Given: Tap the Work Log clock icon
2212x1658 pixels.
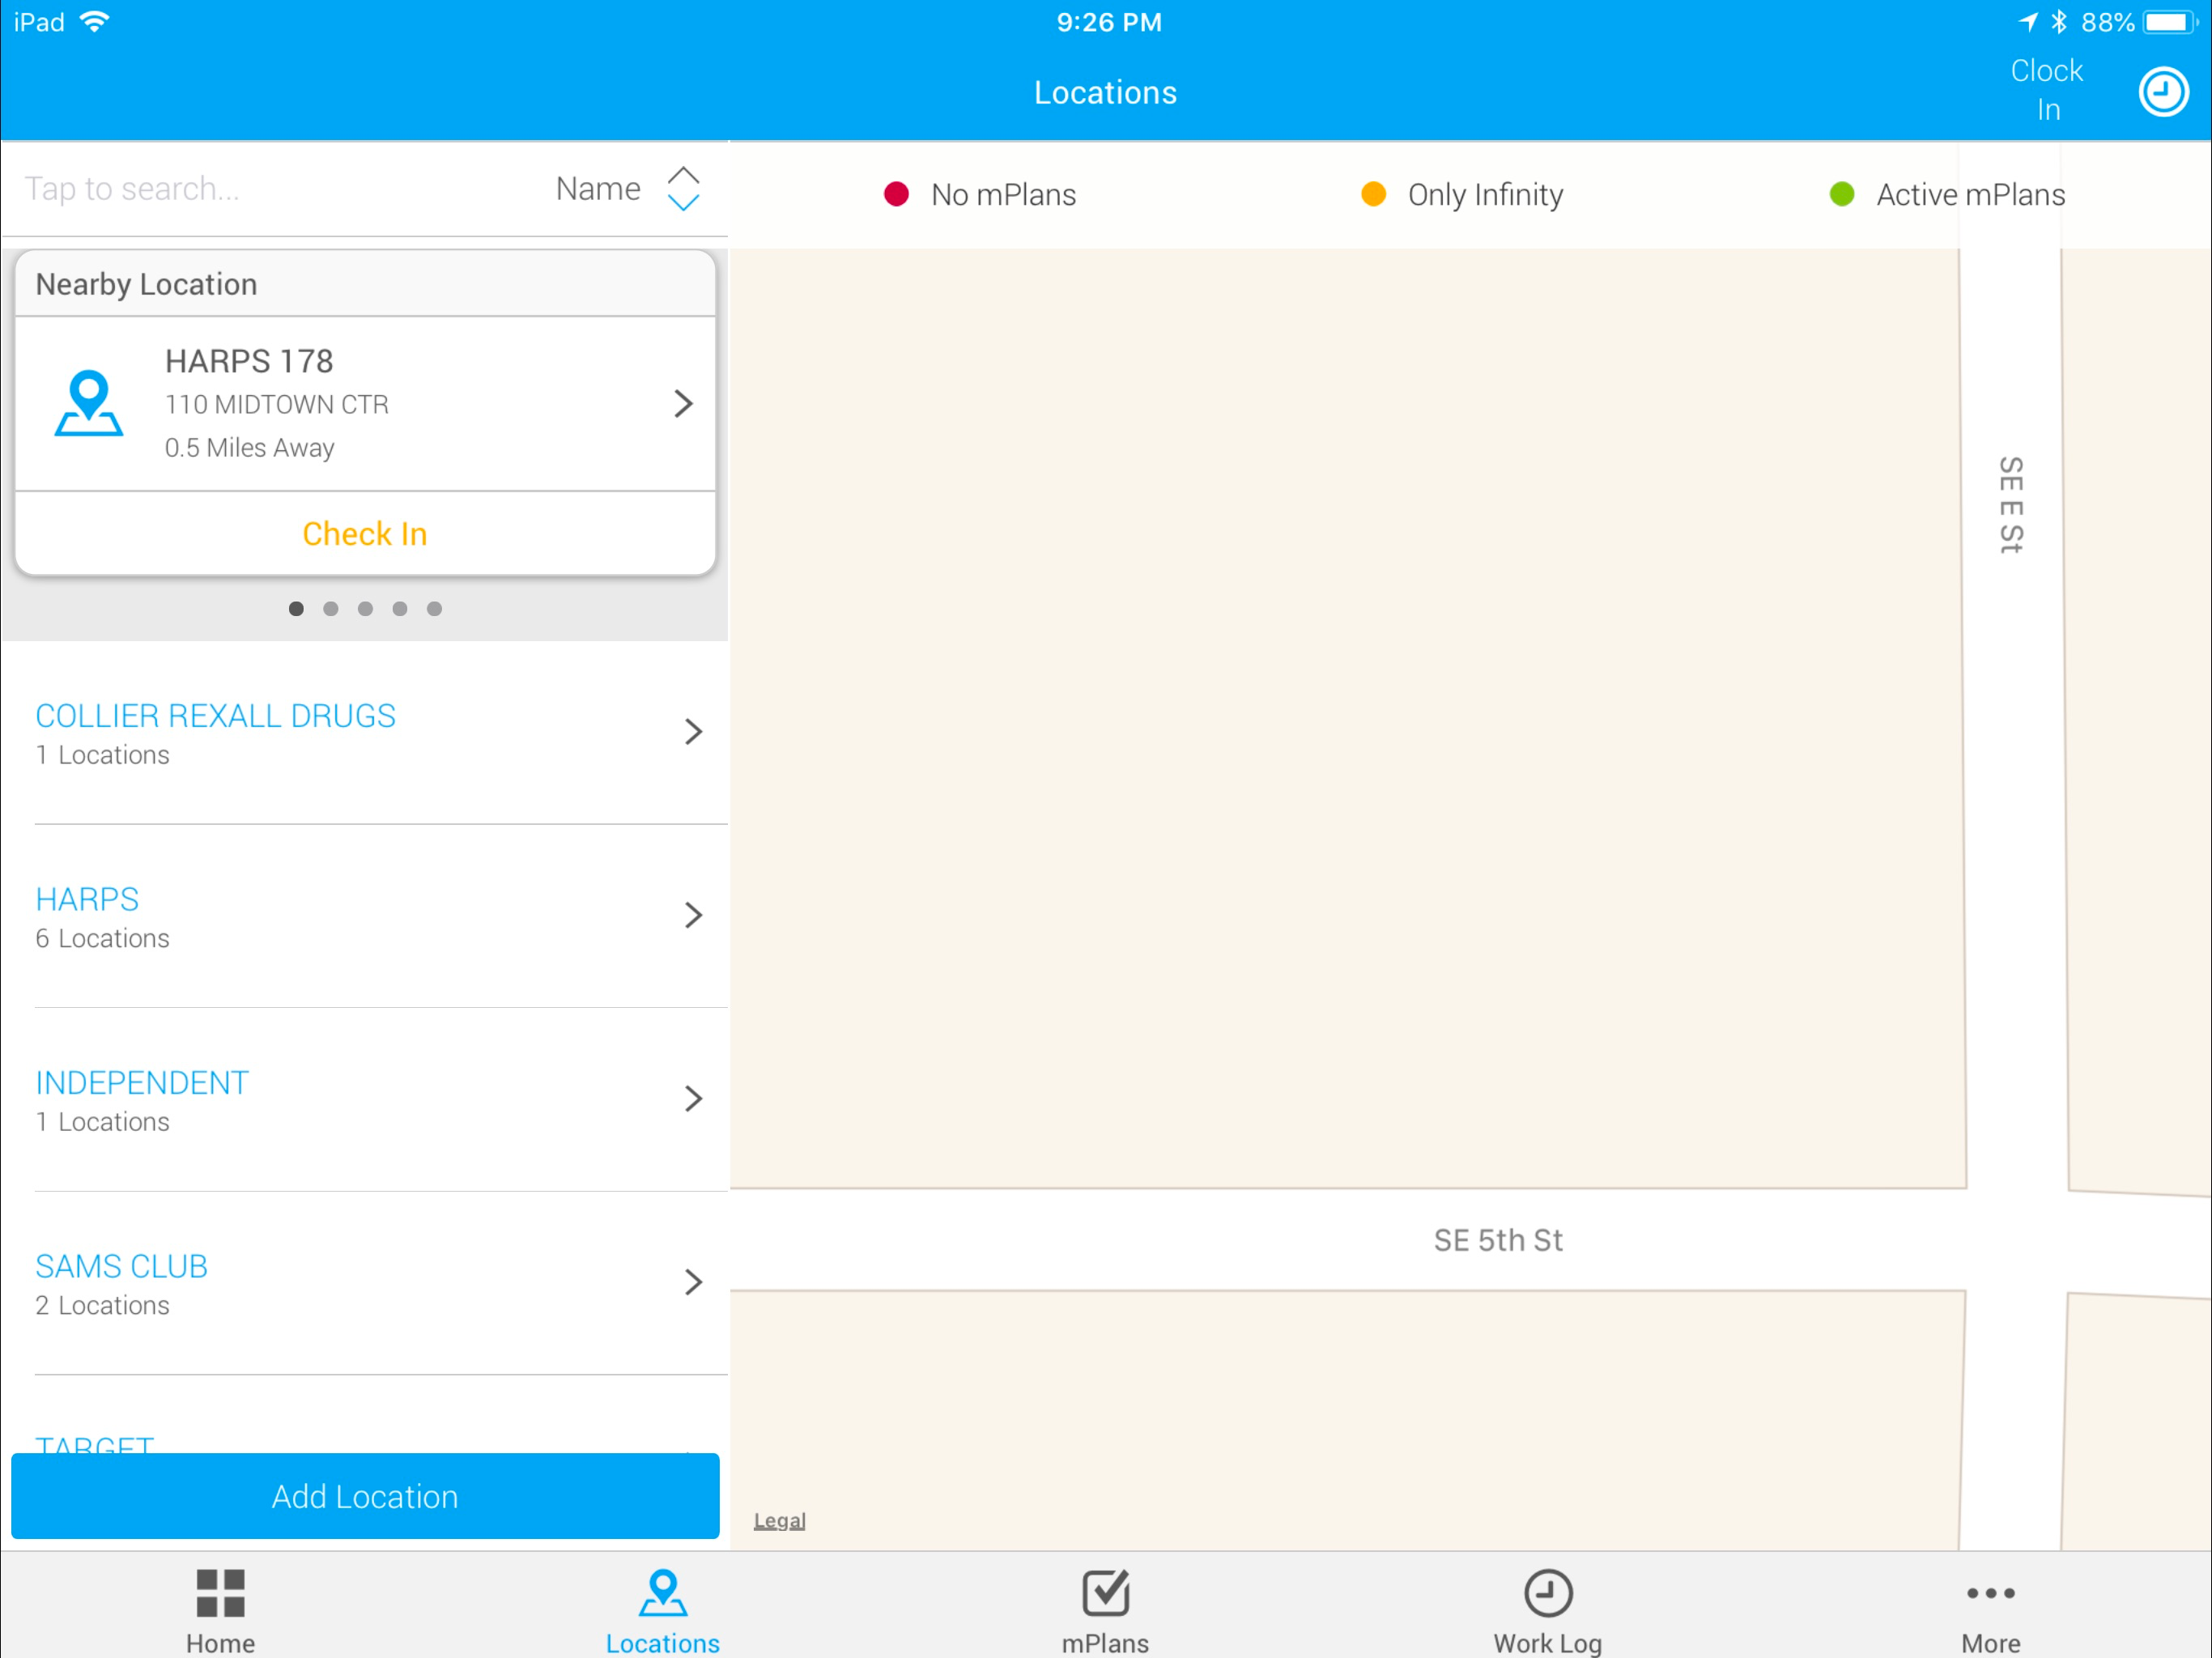Looking at the screenshot, I should pyautogui.click(x=1548, y=1593).
